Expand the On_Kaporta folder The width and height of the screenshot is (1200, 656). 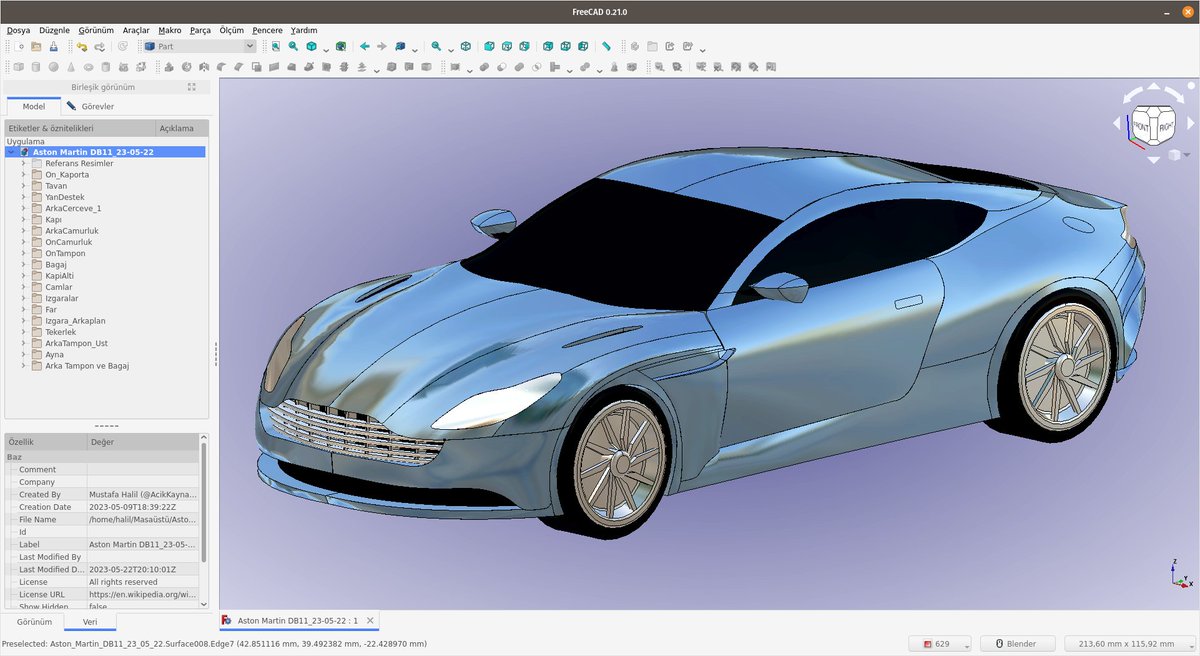23,175
